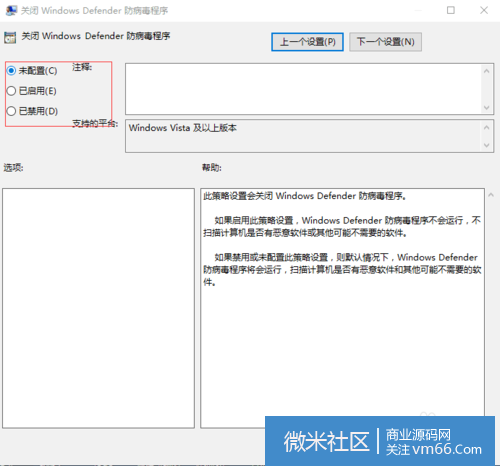Click the comment box scroll down arrow
The height and width of the screenshot is (466, 500).
[x=487, y=108]
